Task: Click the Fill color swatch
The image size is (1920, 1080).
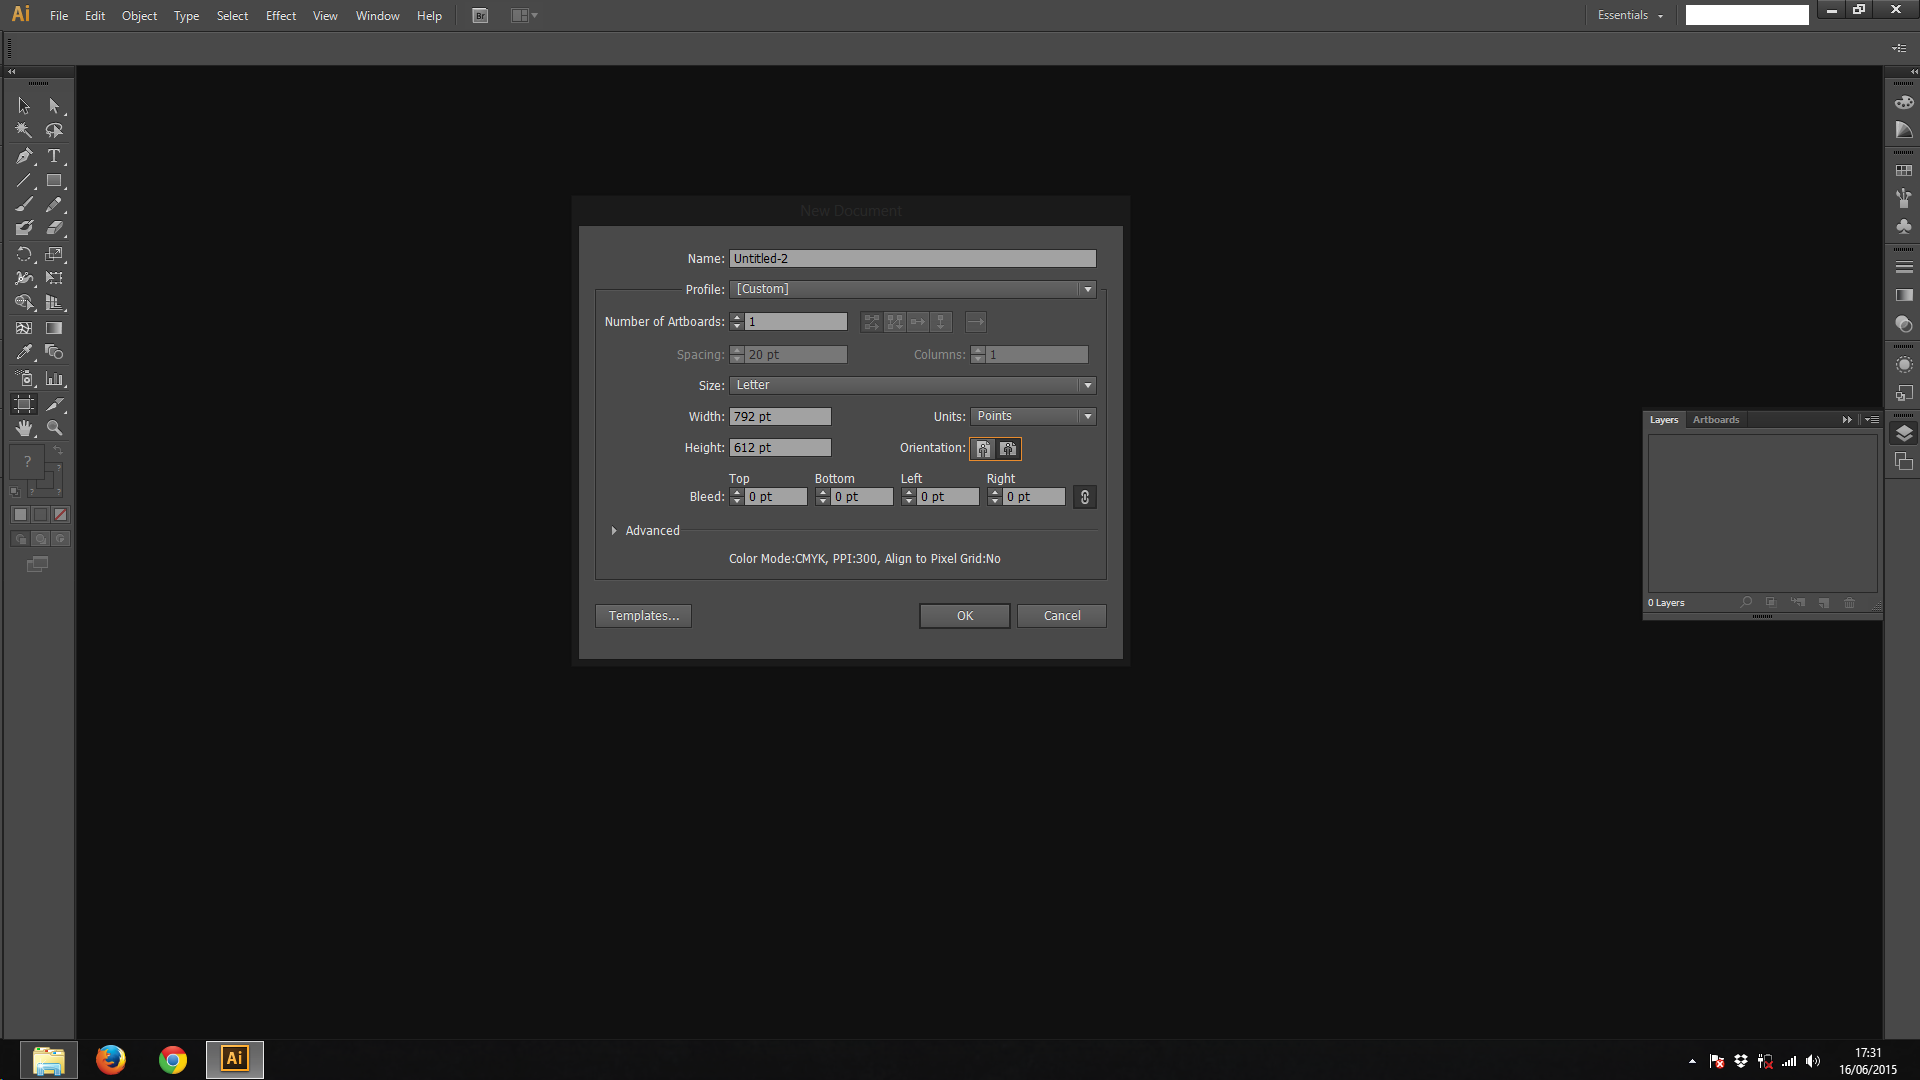Action: (x=27, y=461)
